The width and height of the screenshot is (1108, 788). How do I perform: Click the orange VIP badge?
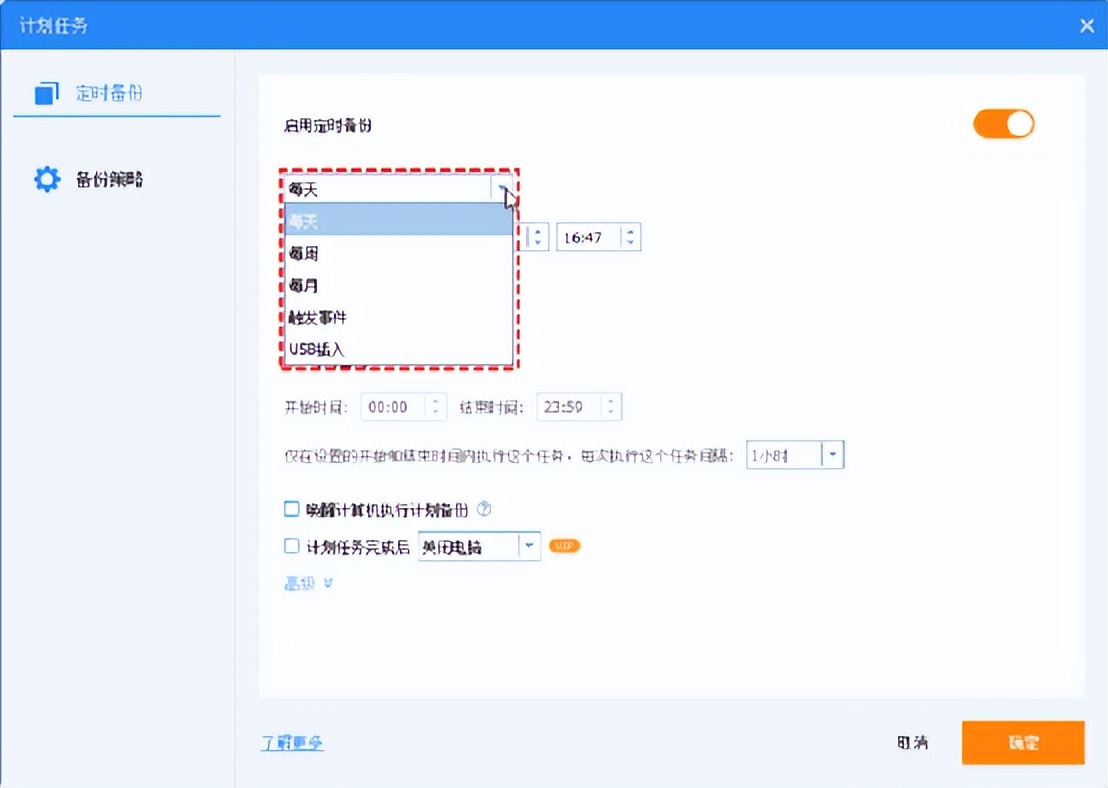click(564, 546)
